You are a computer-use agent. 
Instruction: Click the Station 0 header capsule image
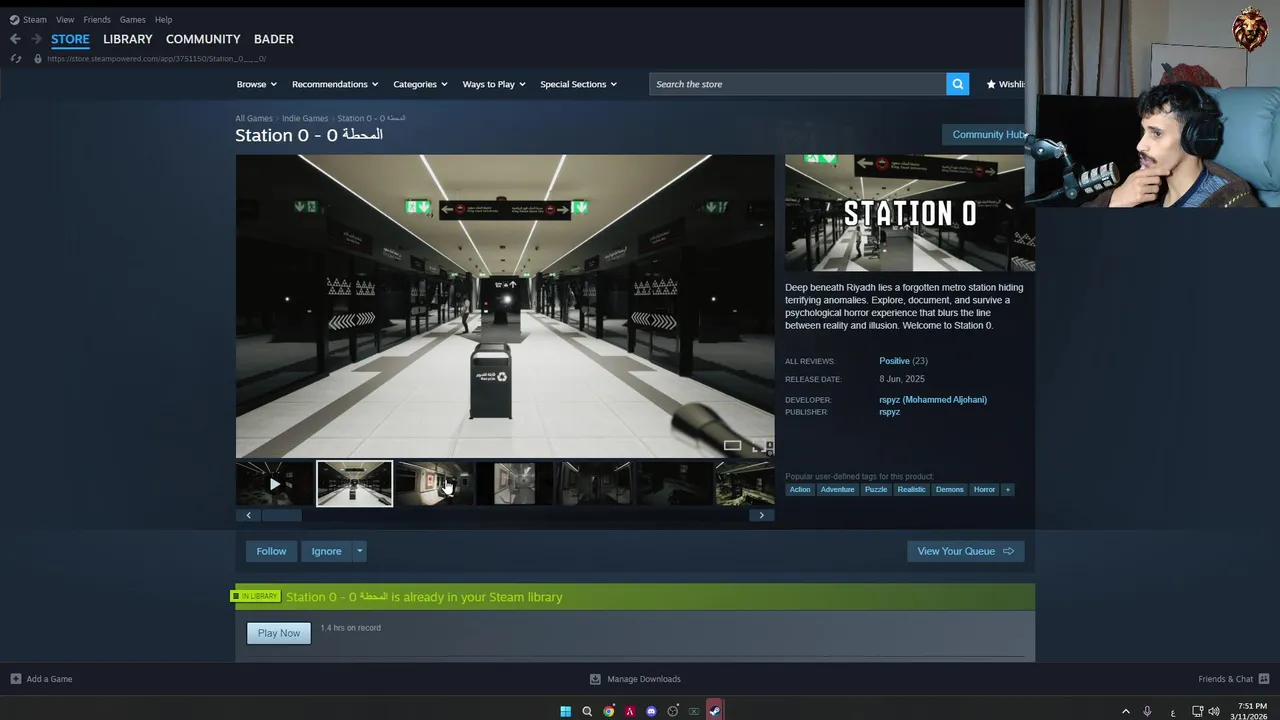[910, 213]
